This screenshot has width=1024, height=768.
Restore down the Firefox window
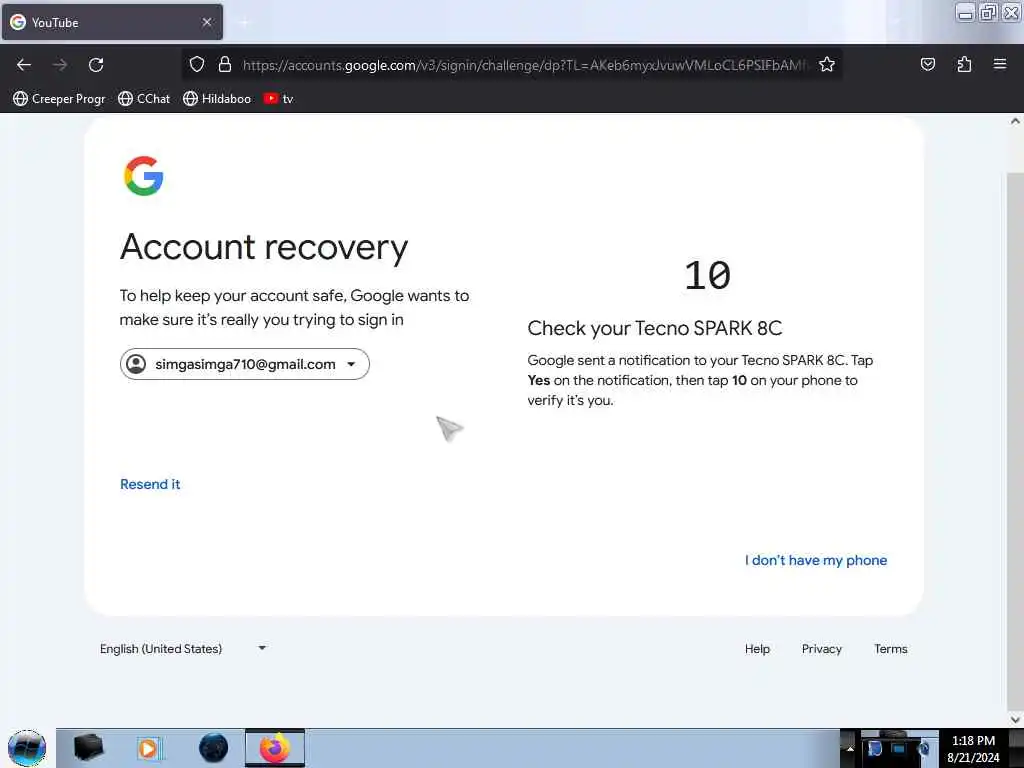[x=988, y=13]
